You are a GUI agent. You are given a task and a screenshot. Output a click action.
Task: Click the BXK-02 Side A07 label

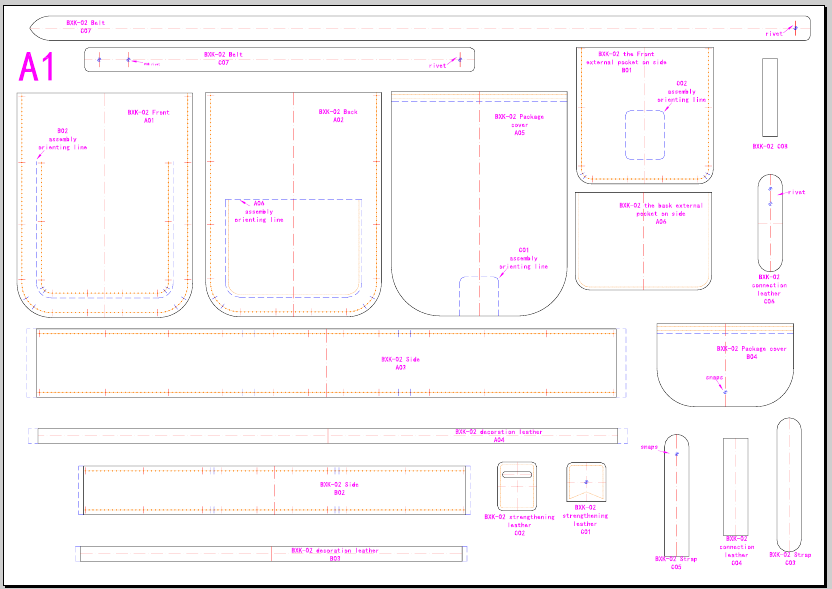pos(400,363)
